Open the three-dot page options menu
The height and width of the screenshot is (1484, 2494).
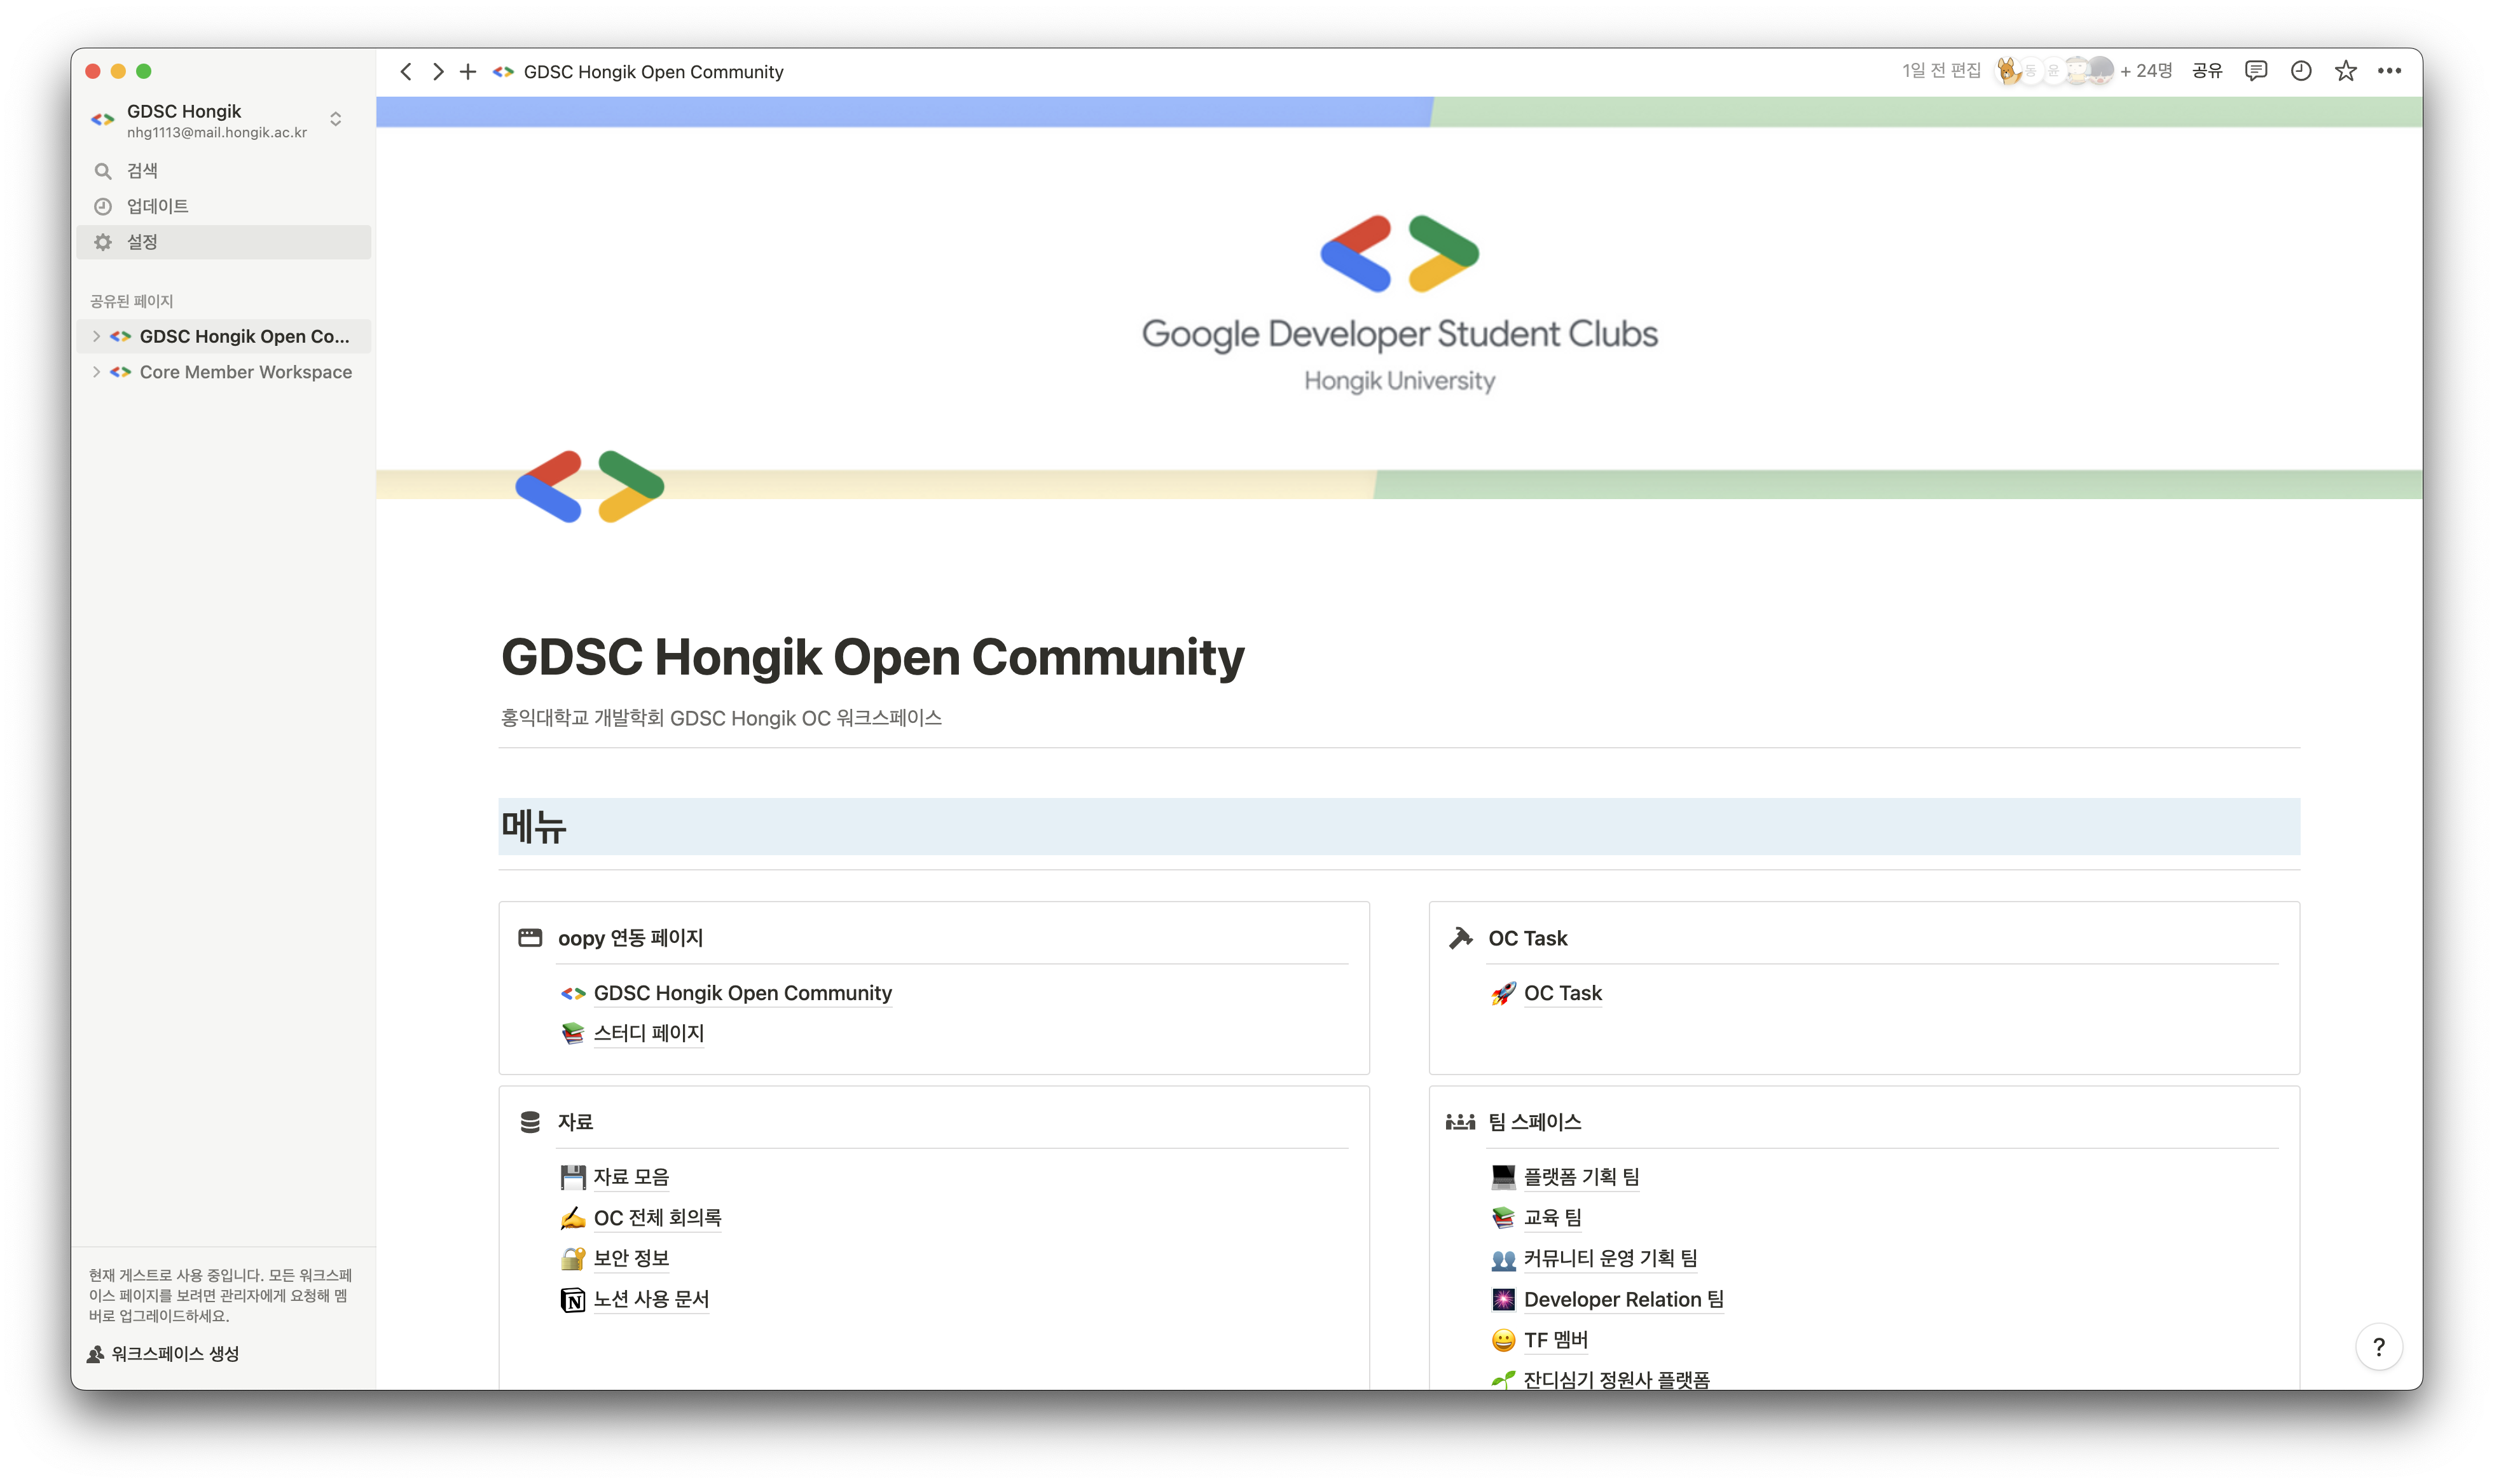[2389, 71]
